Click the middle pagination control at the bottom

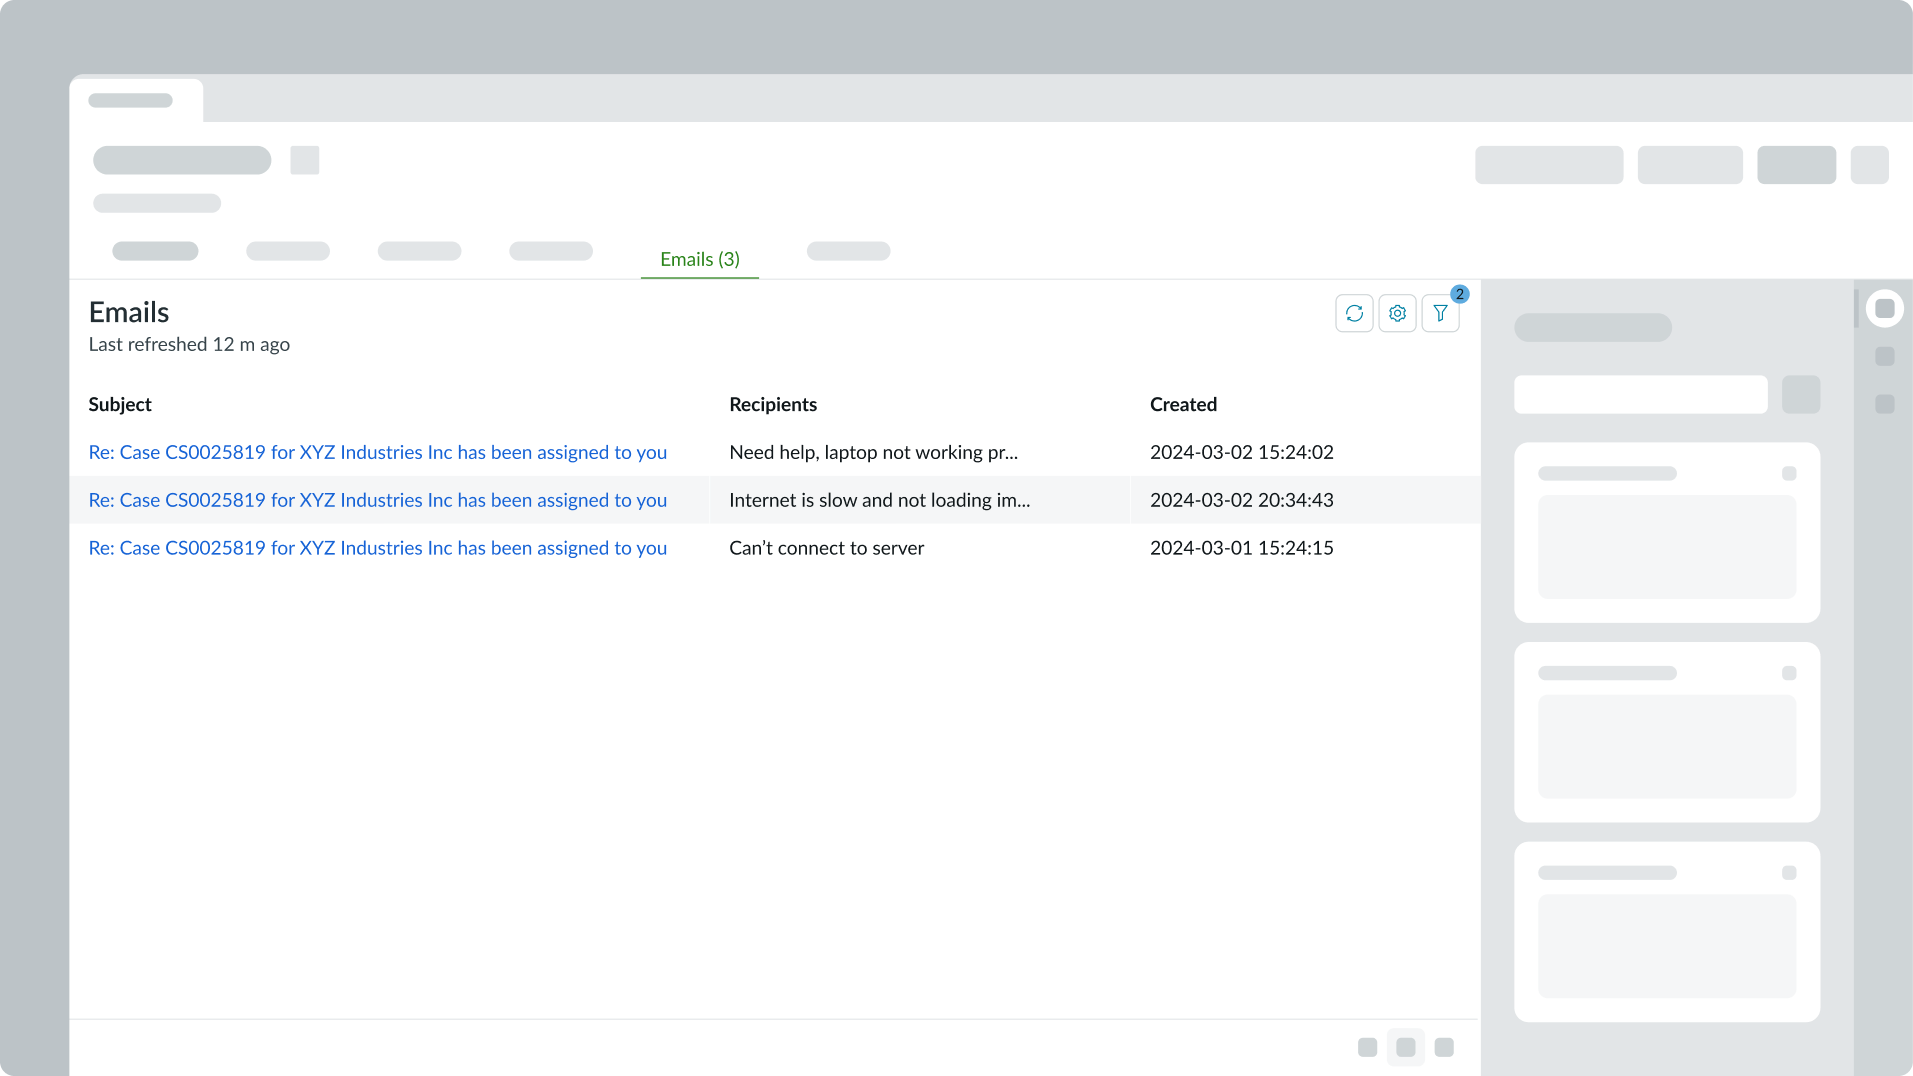[1406, 1047]
